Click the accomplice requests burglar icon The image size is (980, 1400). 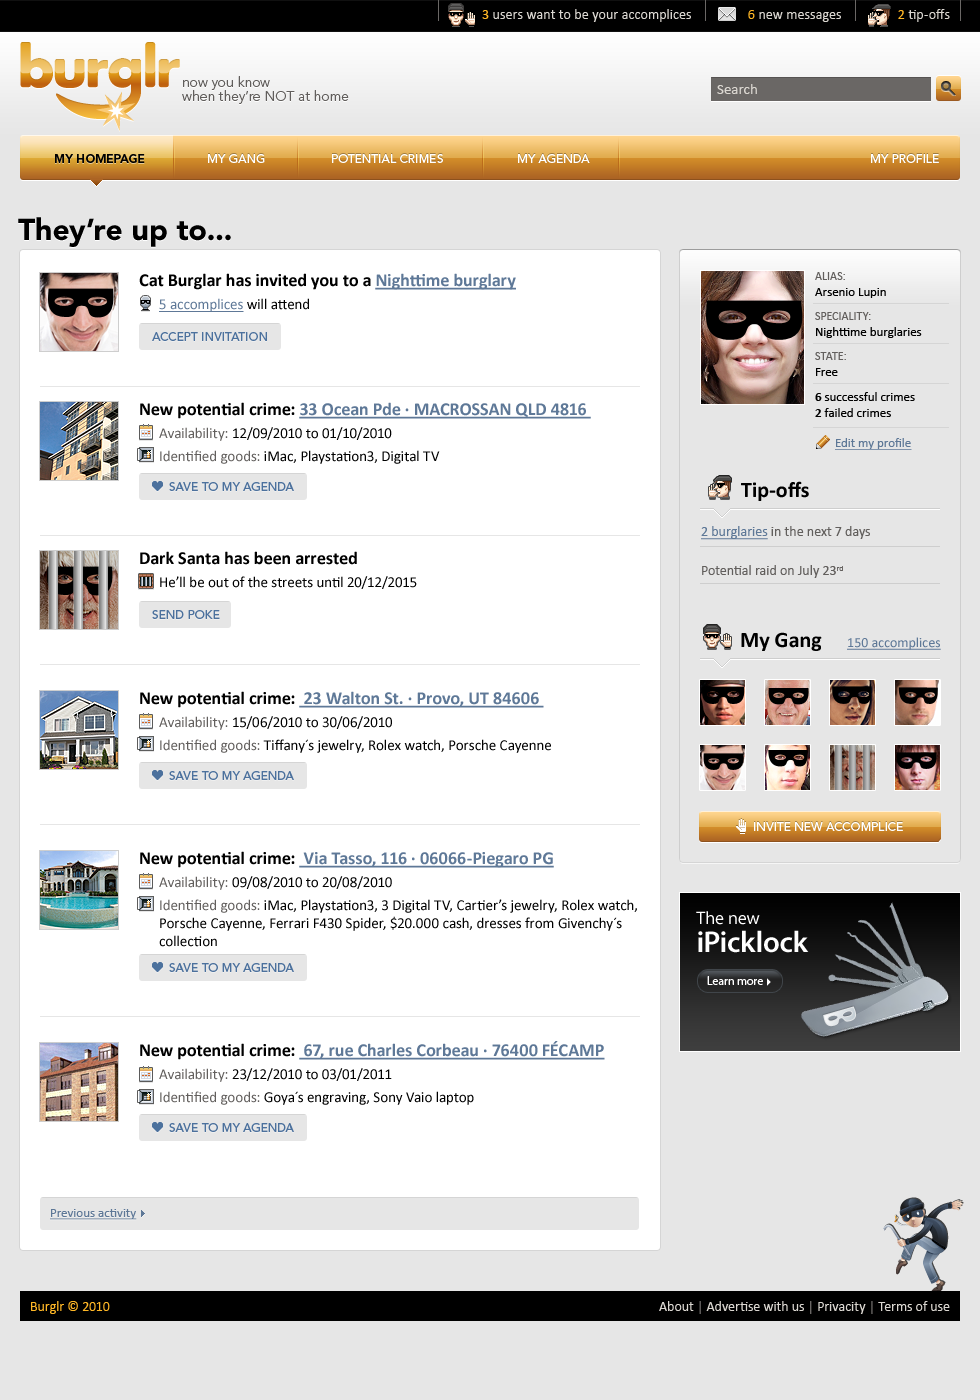click(460, 15)
